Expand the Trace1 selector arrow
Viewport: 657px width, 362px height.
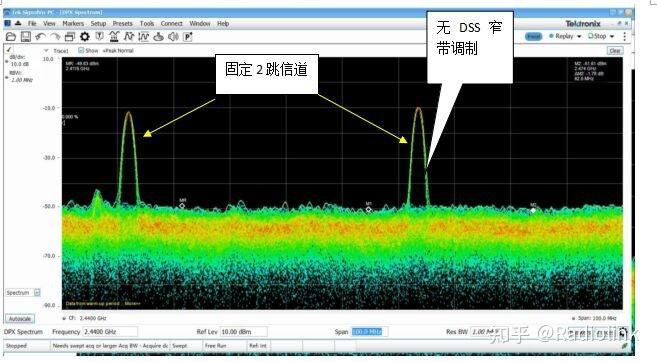click(x=46, y=51)
